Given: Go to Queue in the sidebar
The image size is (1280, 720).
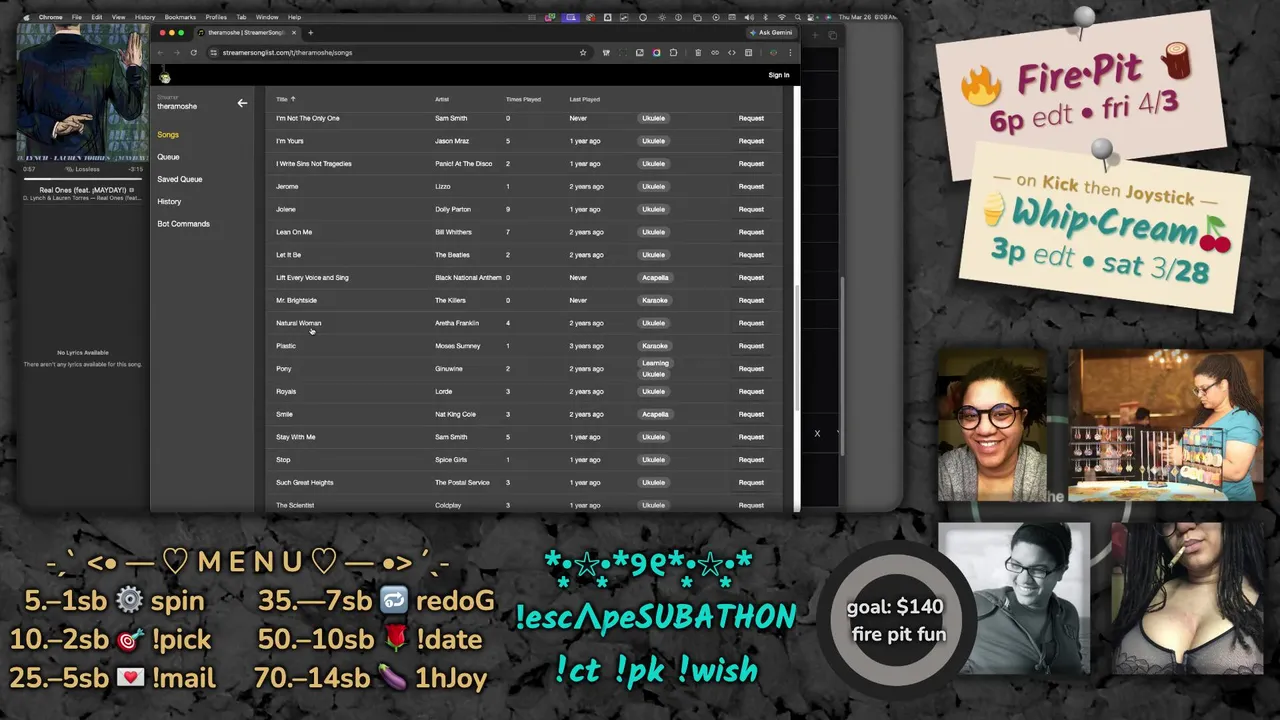Looking at the screenshot, I should point(168,157).
